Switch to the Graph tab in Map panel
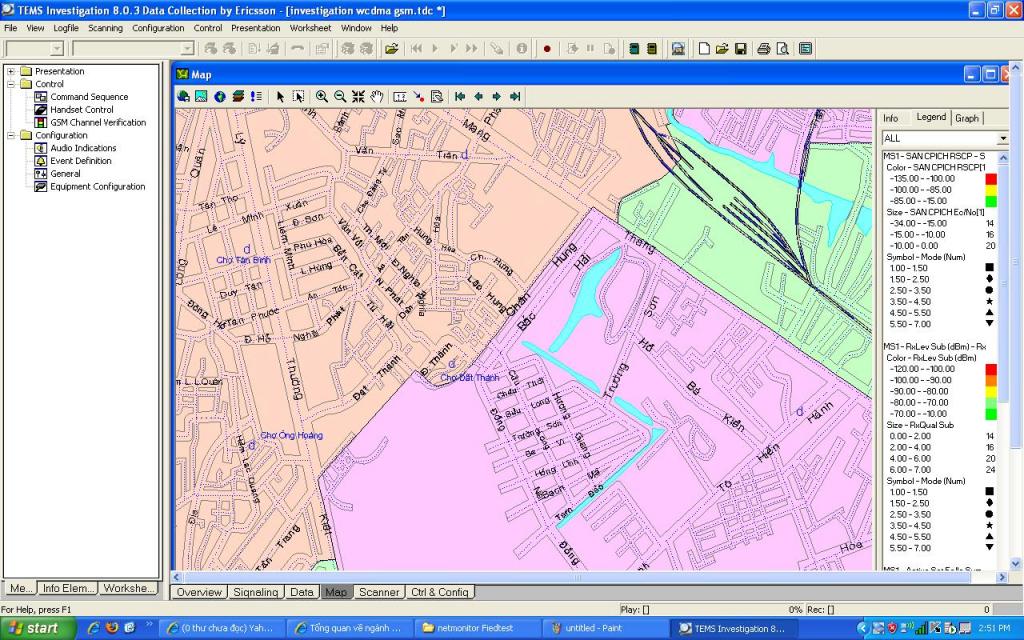The image size is (1024, 640). (x=967, y=118)
